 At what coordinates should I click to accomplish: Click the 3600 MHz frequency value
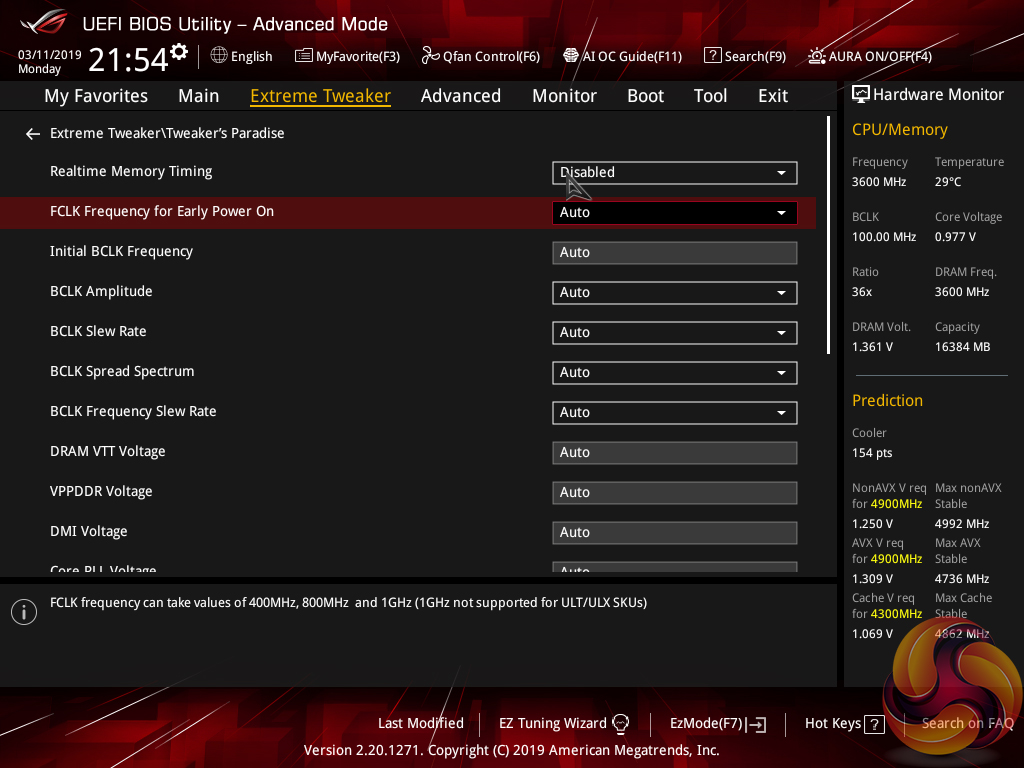[879, 182]
